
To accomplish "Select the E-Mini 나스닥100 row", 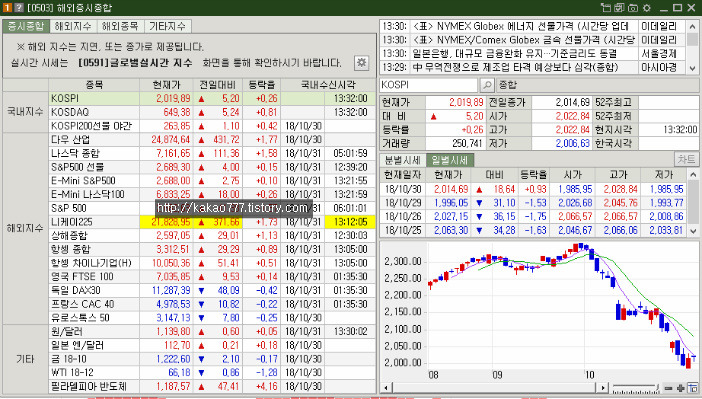I will 212,194.
